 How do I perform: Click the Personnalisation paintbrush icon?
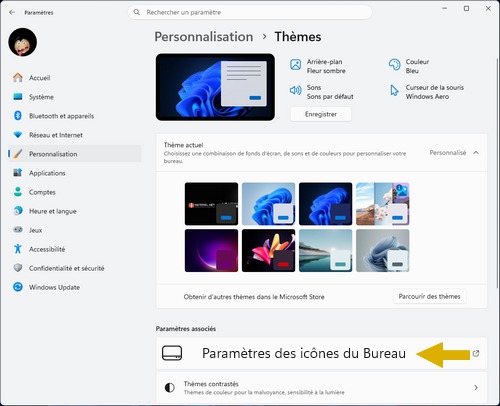[x=18, y=154]
